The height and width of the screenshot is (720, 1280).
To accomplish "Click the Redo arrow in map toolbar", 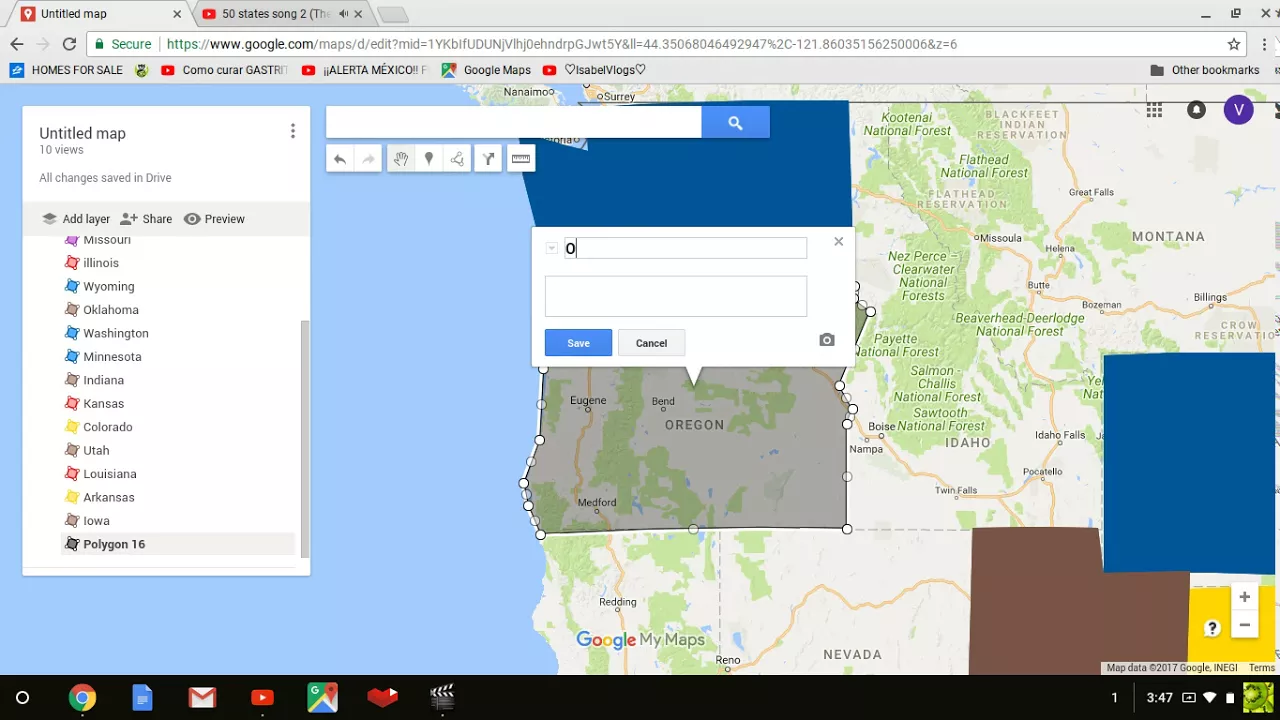I will (x=368, y=159).
